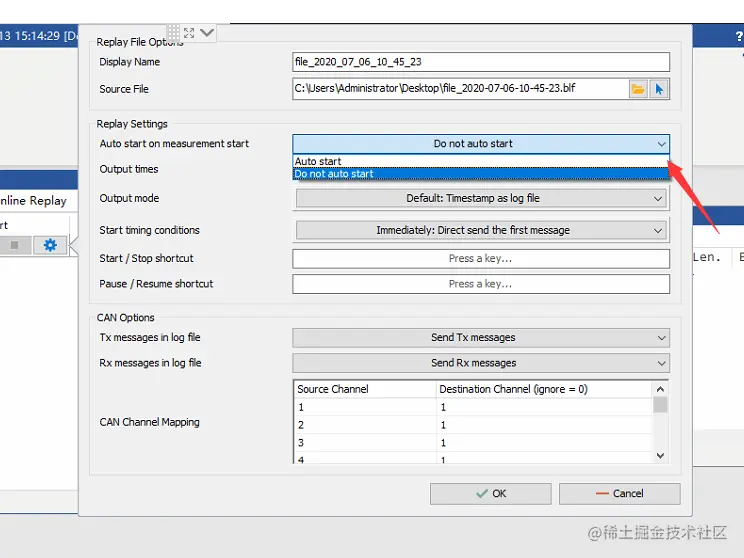
Task: Select destination channel cell for source channel 1
Action: [544, 407]
